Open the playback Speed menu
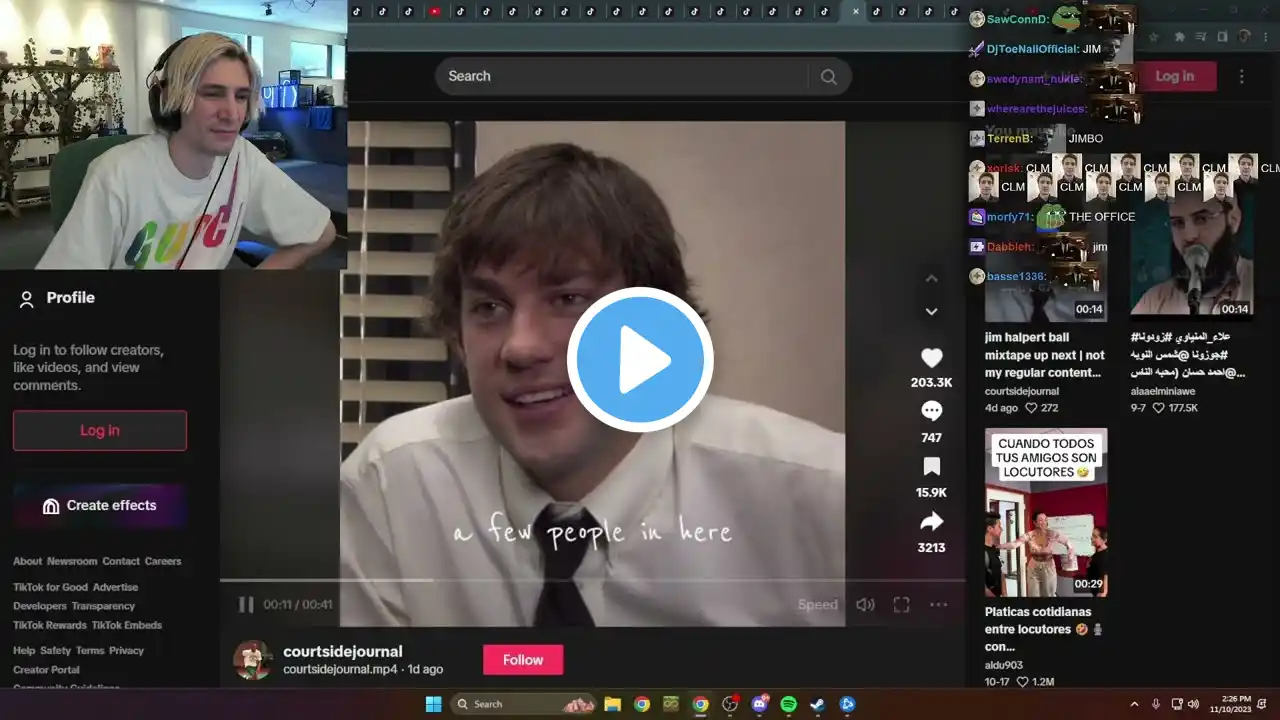Viewport: 1280px width, 720px height. (817, 605)
